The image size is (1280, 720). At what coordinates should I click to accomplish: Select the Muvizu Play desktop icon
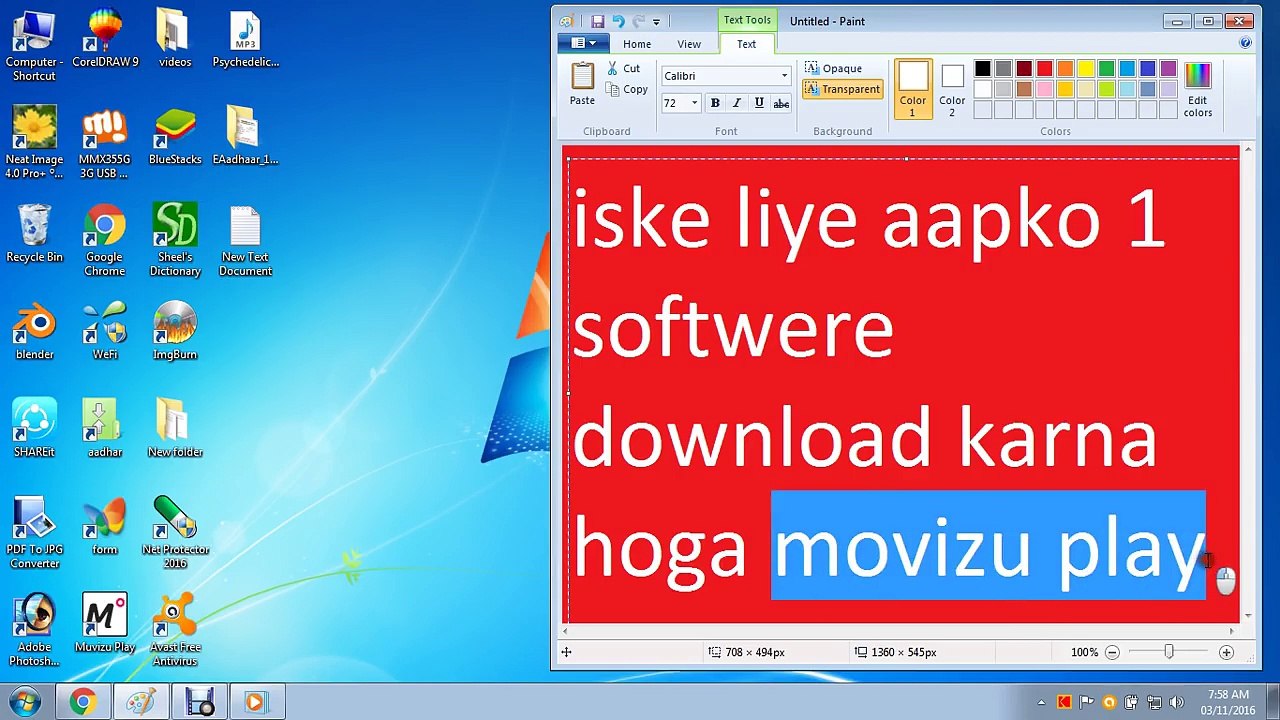point(105,624)
